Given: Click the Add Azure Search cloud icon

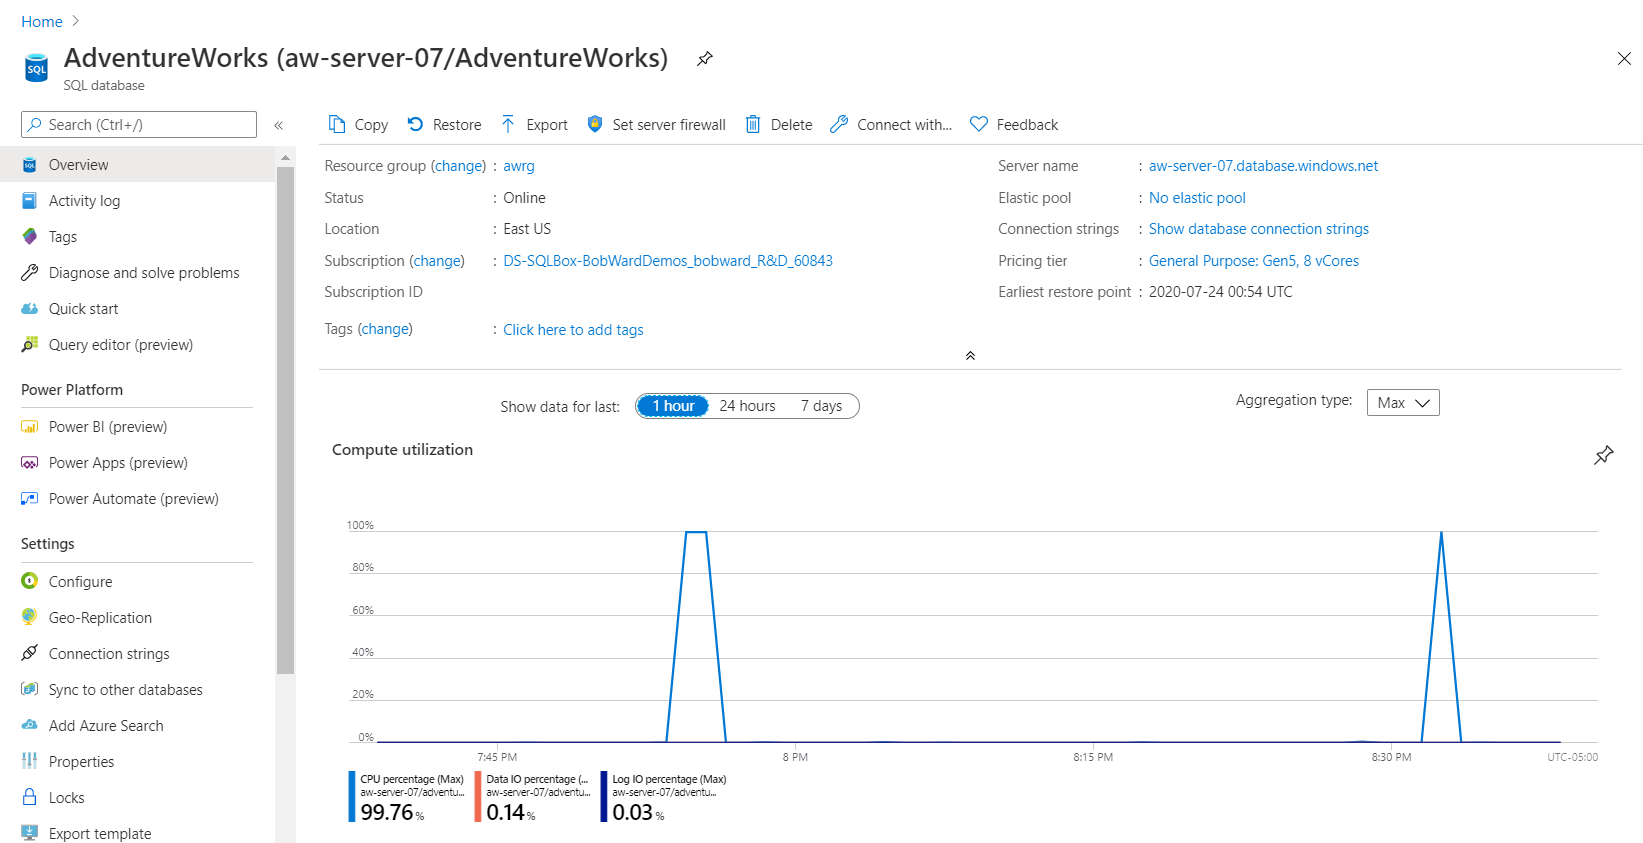Looking at the screenshot, I should [x=30, y=725].
